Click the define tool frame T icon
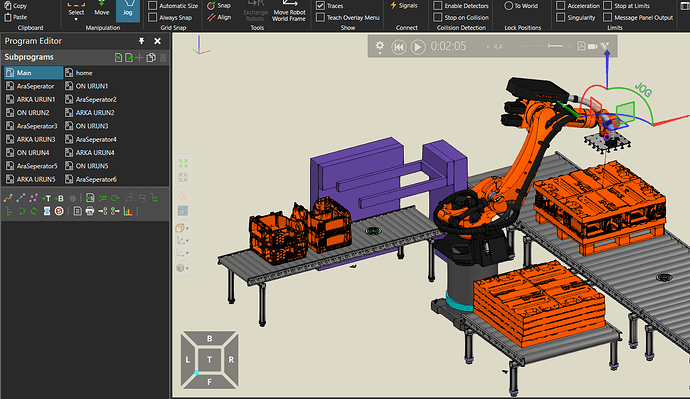The height and width of the screenshot is (399, 690). [x=46, y=198]
